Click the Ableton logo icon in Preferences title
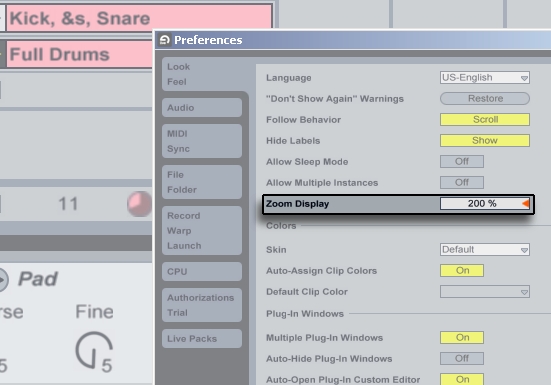551x385 pixels. 164,40
